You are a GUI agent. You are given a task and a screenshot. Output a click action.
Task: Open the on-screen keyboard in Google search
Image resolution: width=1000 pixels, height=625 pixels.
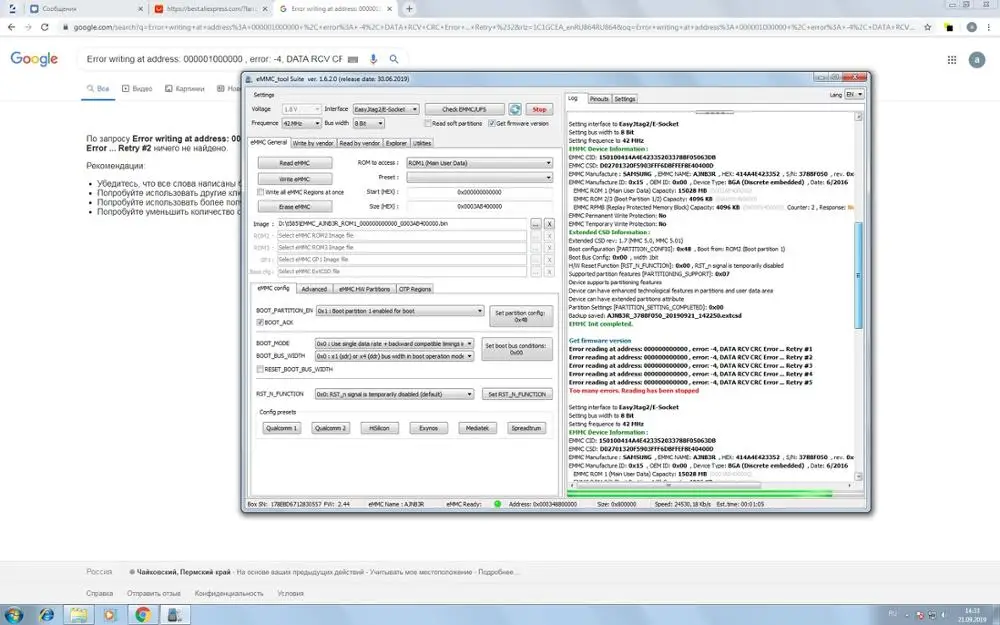click(x=352, y=60)
